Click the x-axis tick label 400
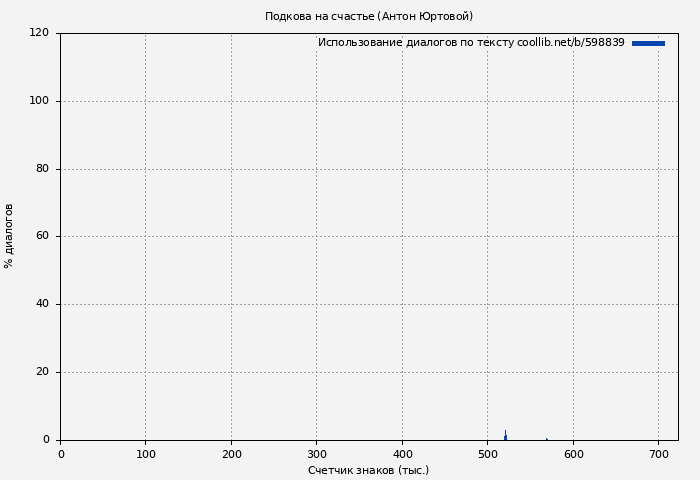The width and height of the screenshot is (700, 480). click(402, 454)
